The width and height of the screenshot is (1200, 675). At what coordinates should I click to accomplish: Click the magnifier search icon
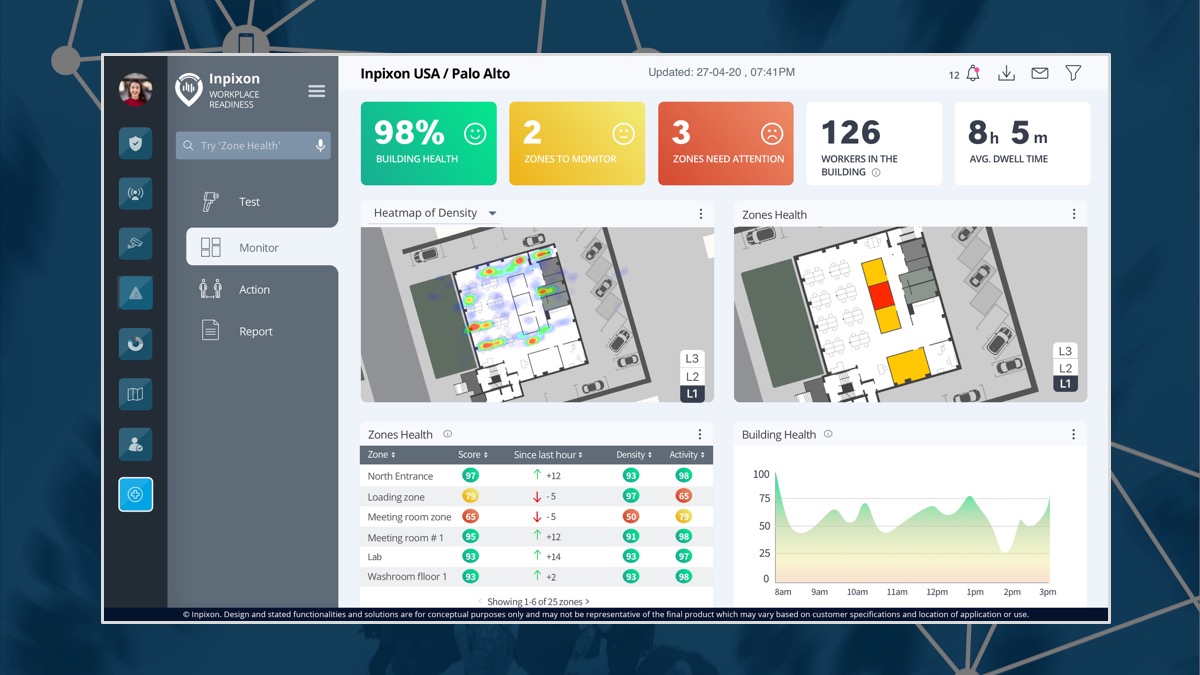pyautogui.click(x=188, y=146)
